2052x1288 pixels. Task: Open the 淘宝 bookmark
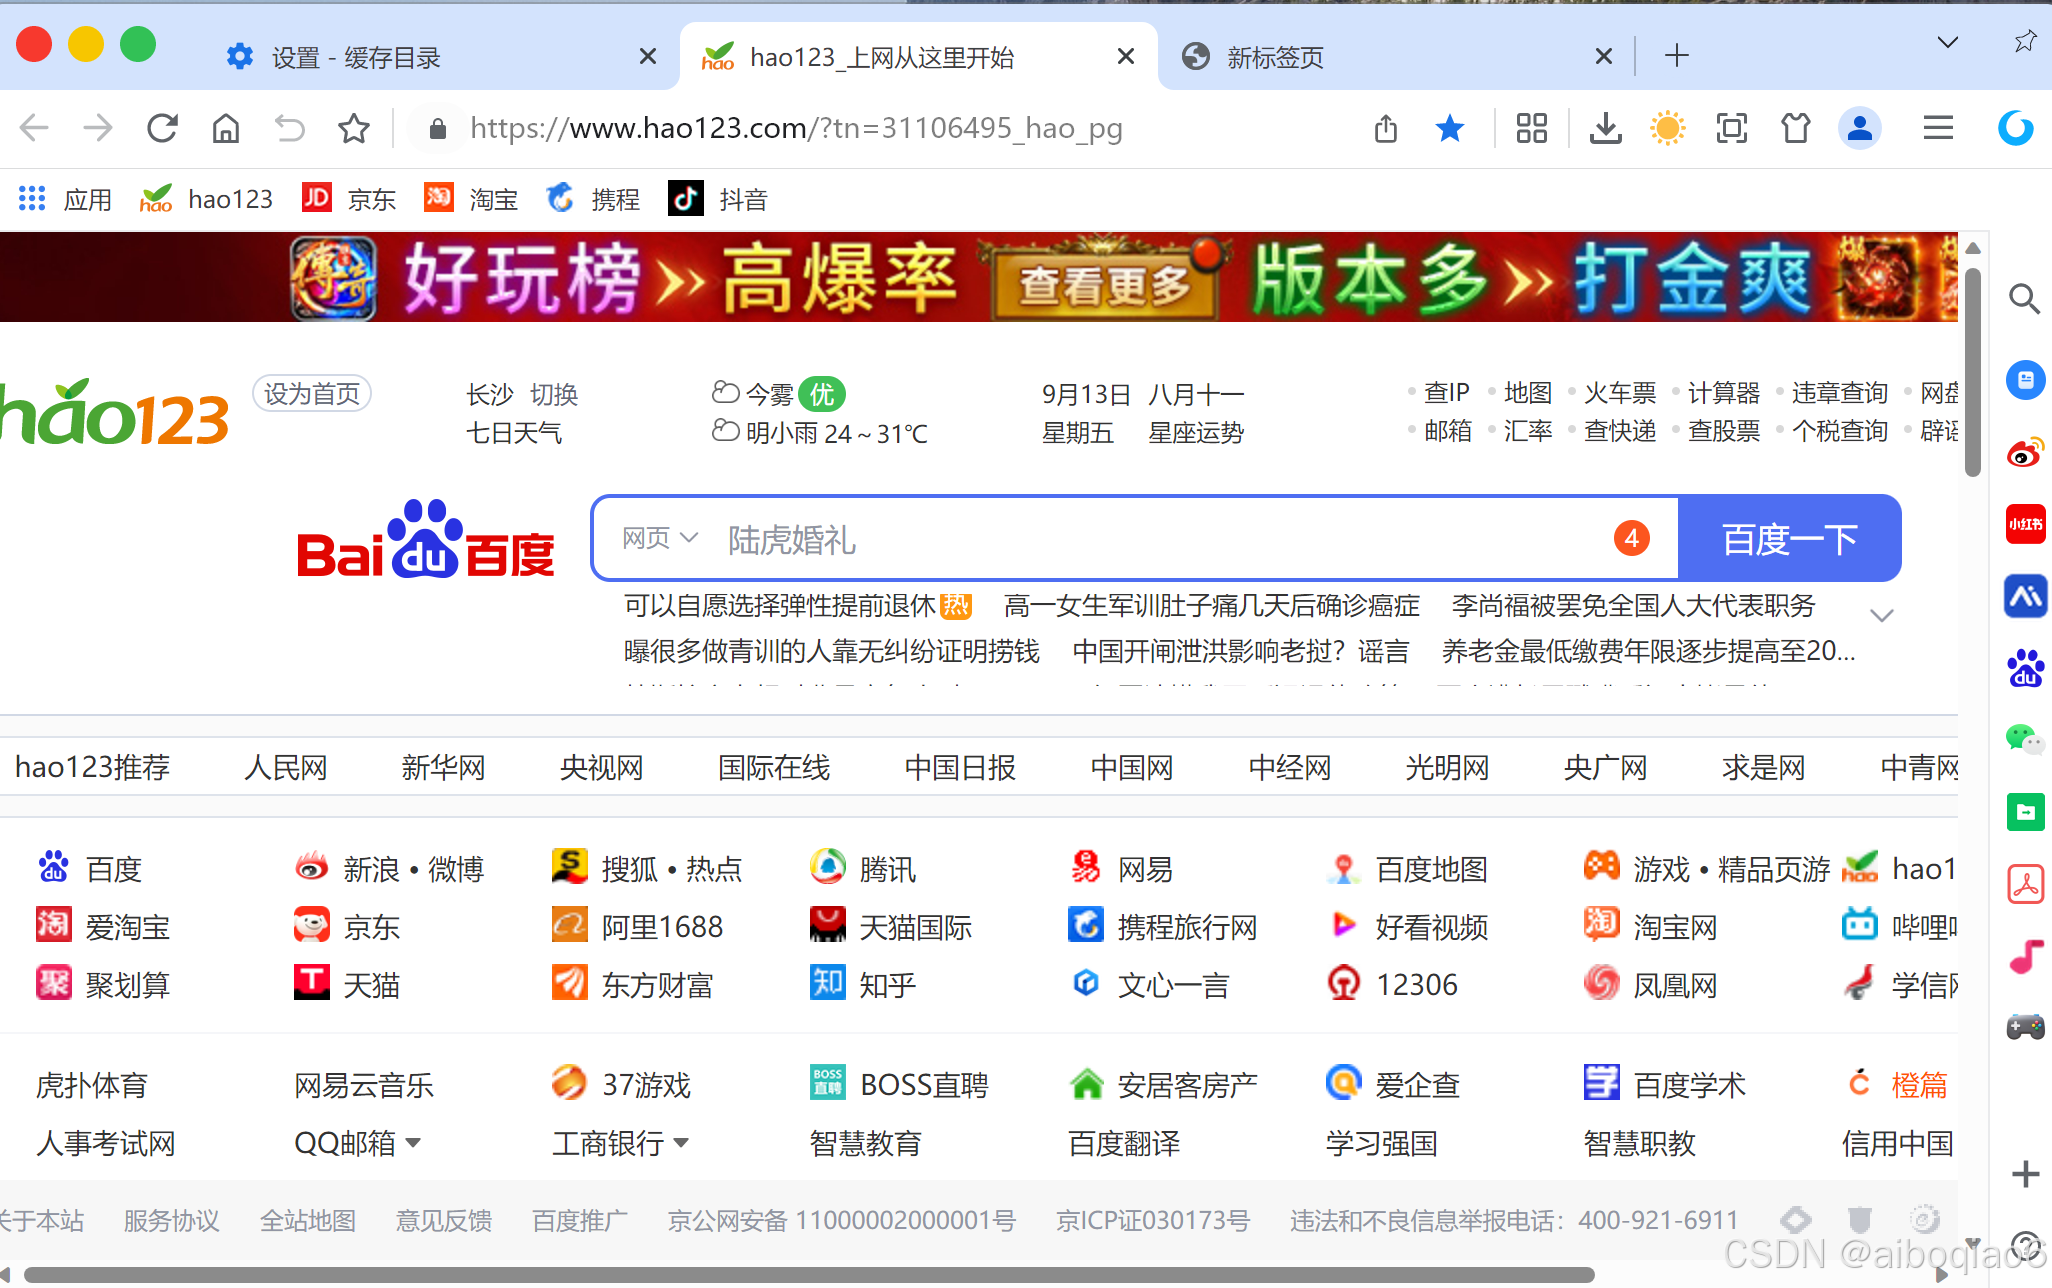[x=471, y=199]
